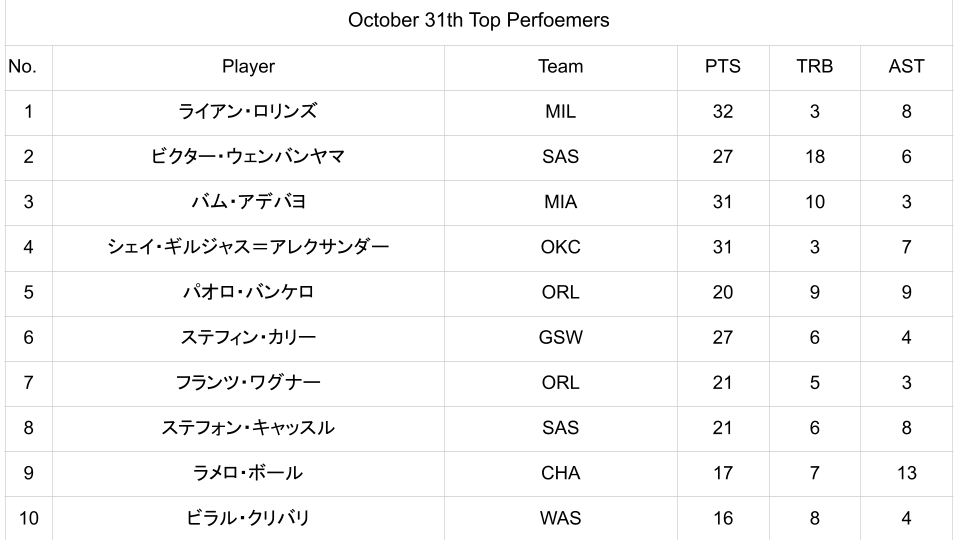Click the 'GSW' team cell
Screen dimensions: 960x540
(560, 338)
